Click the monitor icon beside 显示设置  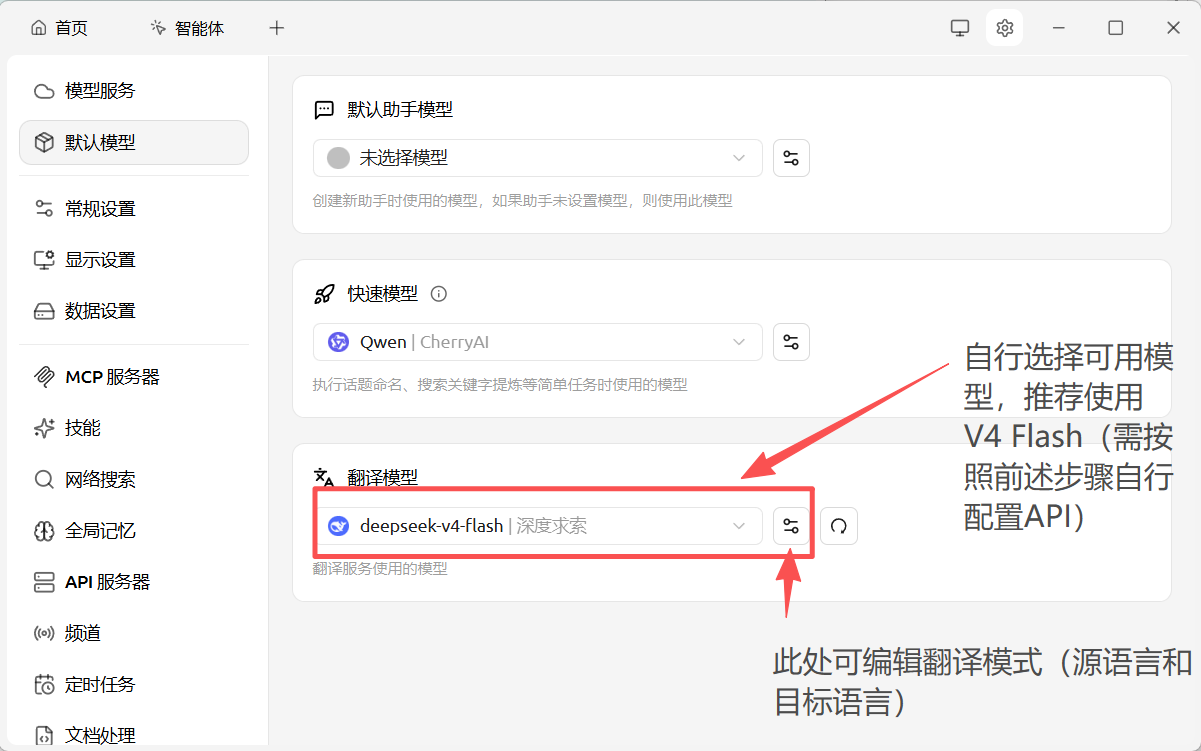(44, 260)
